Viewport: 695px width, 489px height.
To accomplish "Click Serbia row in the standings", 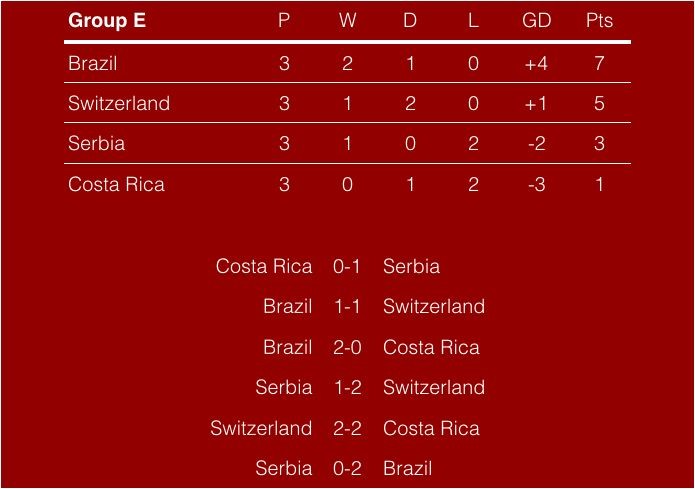I will 97,143.
